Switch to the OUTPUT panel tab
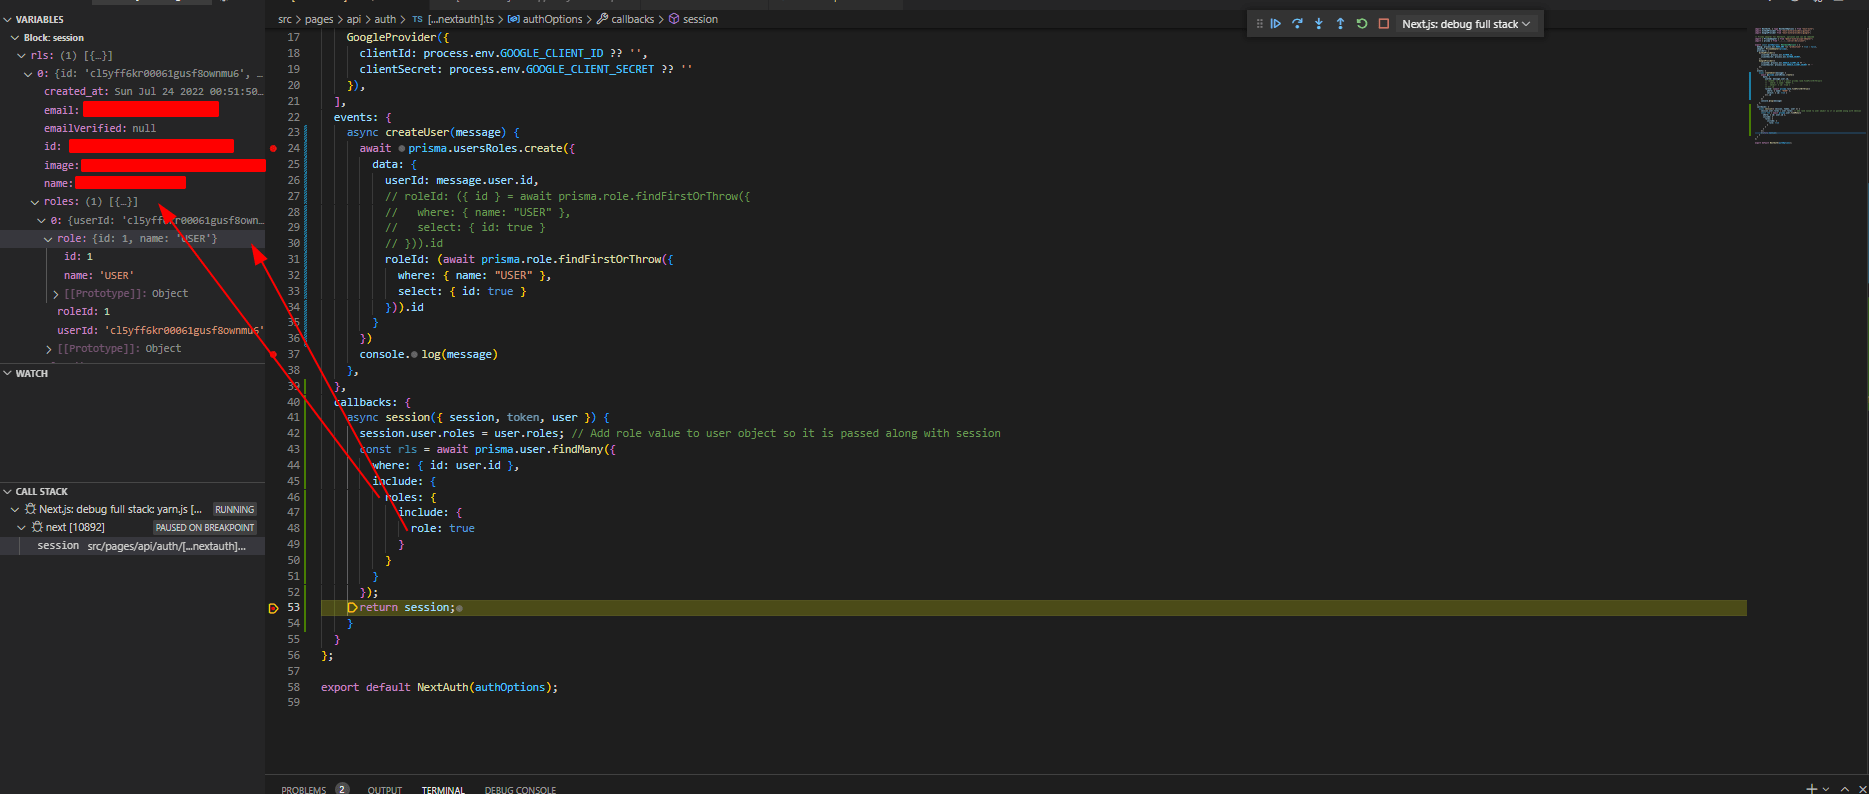 point(384,790)
